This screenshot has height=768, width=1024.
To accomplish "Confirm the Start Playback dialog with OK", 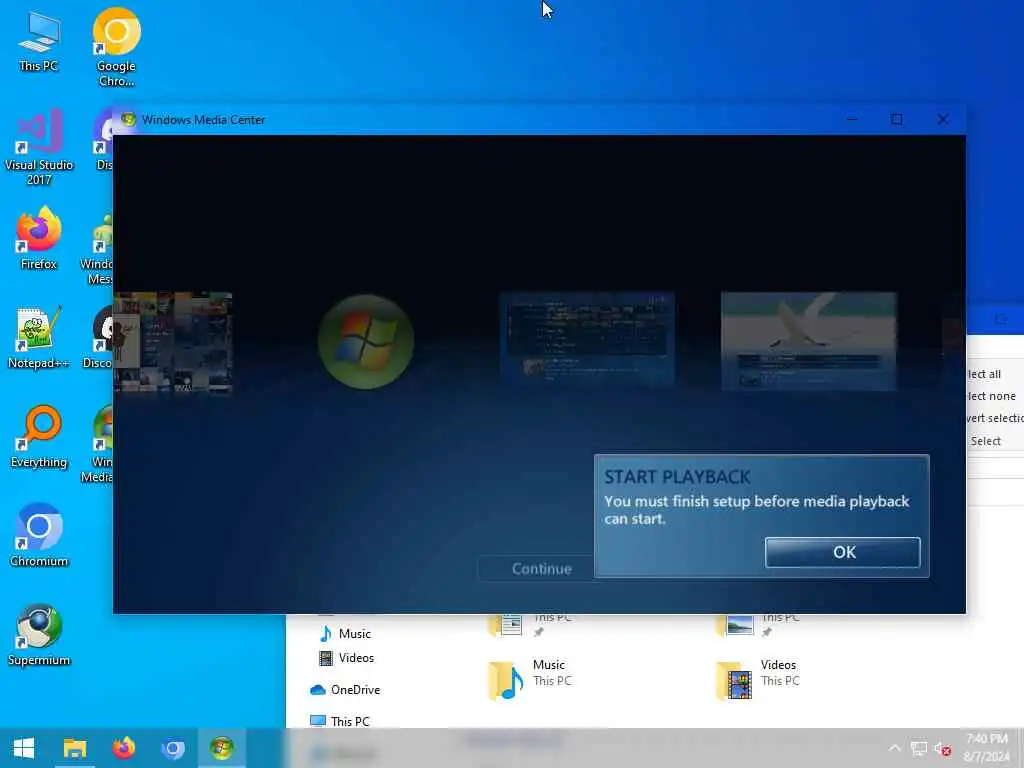I will (842, 552).
